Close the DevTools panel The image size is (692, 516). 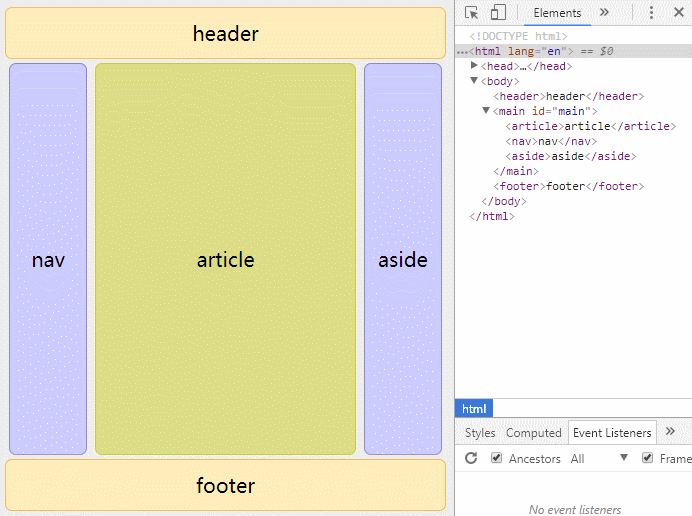click(678, 13)
